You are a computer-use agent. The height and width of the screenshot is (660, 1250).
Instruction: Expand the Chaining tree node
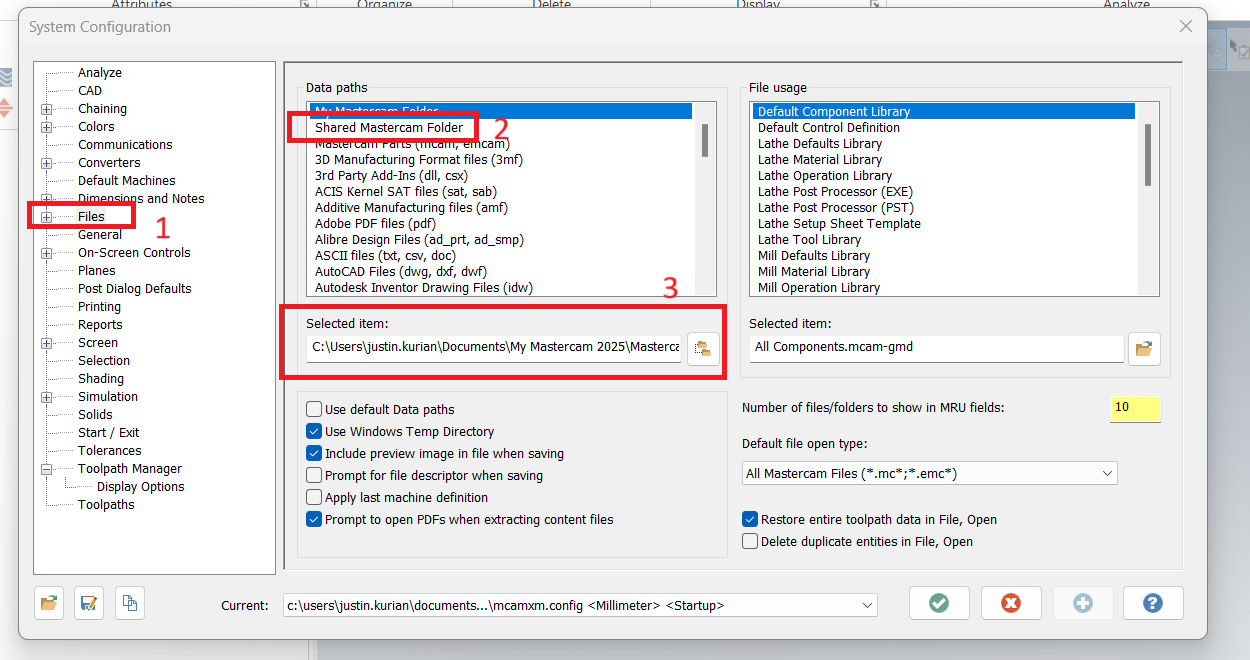[46, 109]
